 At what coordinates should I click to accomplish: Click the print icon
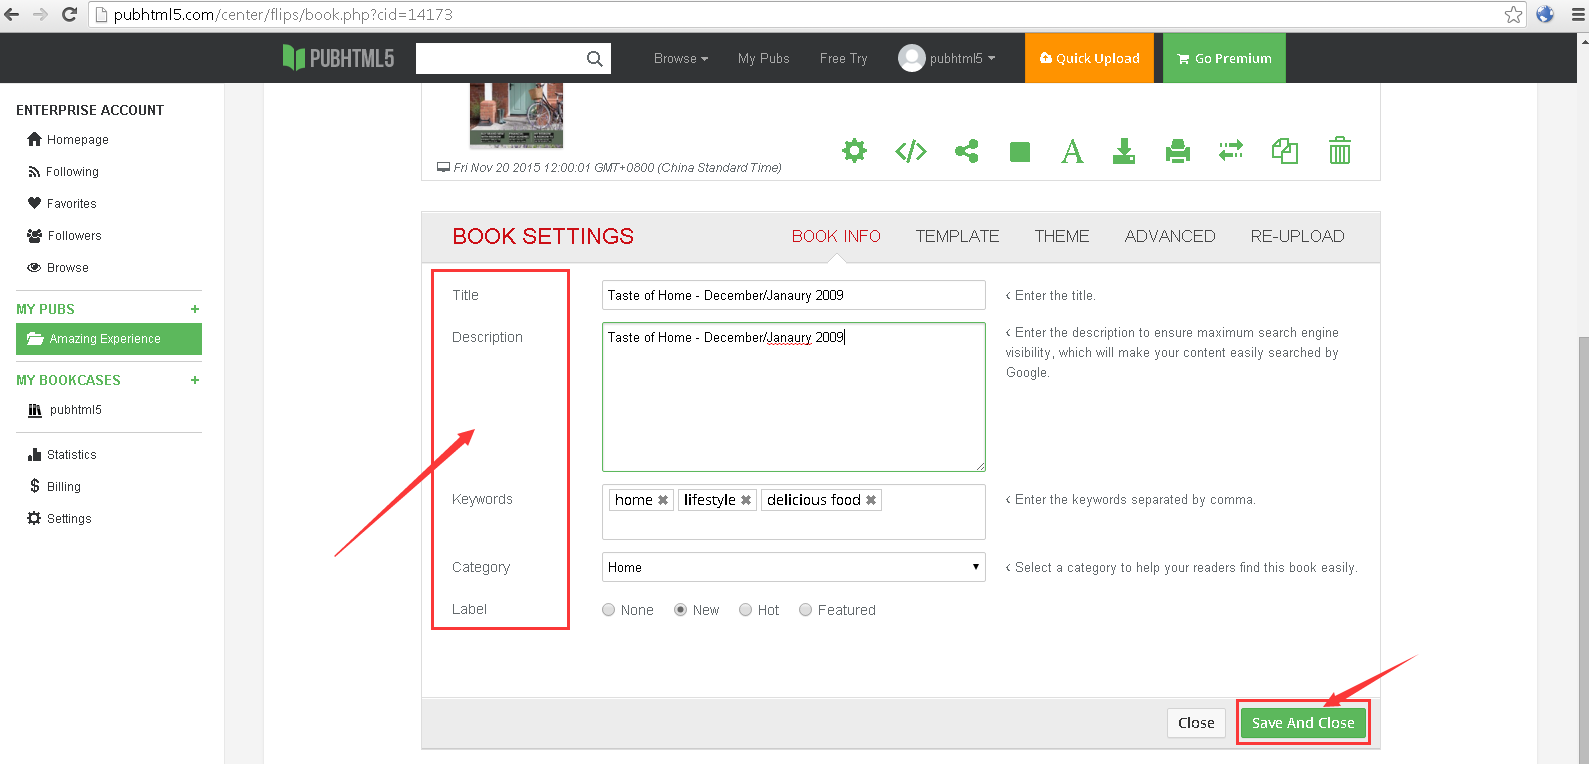1178,151
